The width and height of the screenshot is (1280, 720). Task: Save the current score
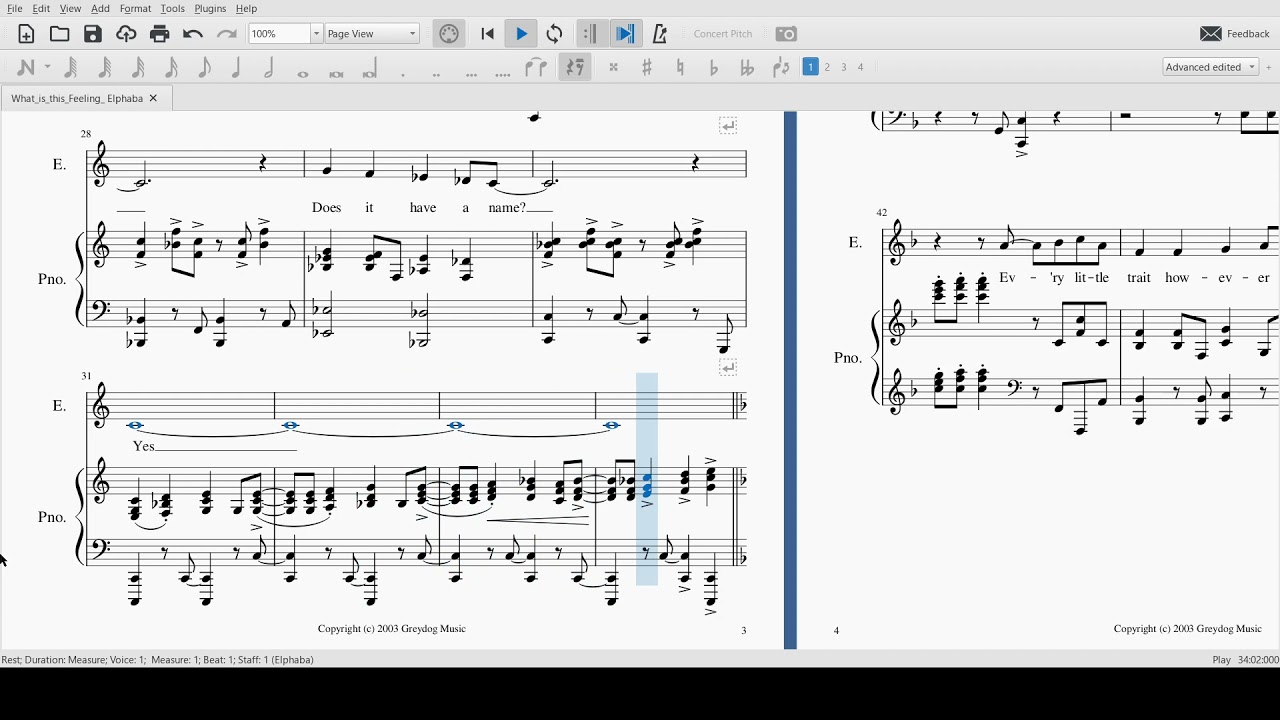pyautogui.click(x=93, y=34)
